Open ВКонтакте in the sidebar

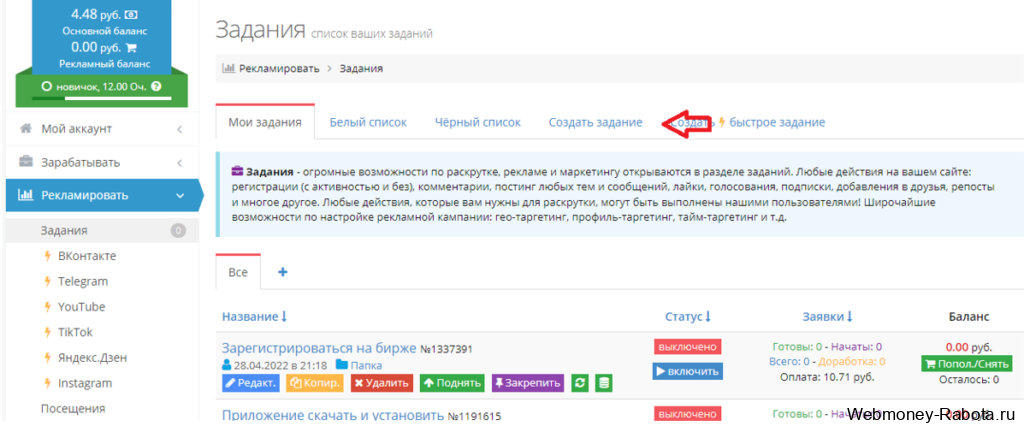coord(87,256)
